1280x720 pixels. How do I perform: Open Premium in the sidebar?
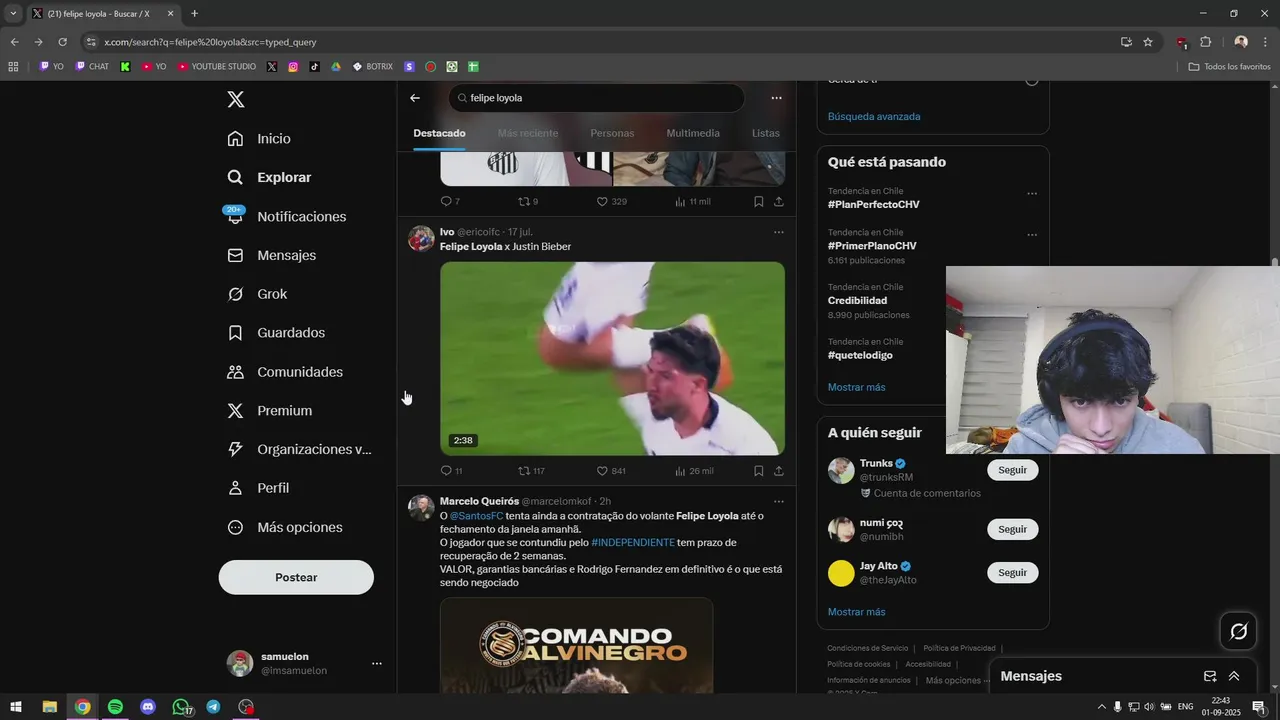point(269,410)
